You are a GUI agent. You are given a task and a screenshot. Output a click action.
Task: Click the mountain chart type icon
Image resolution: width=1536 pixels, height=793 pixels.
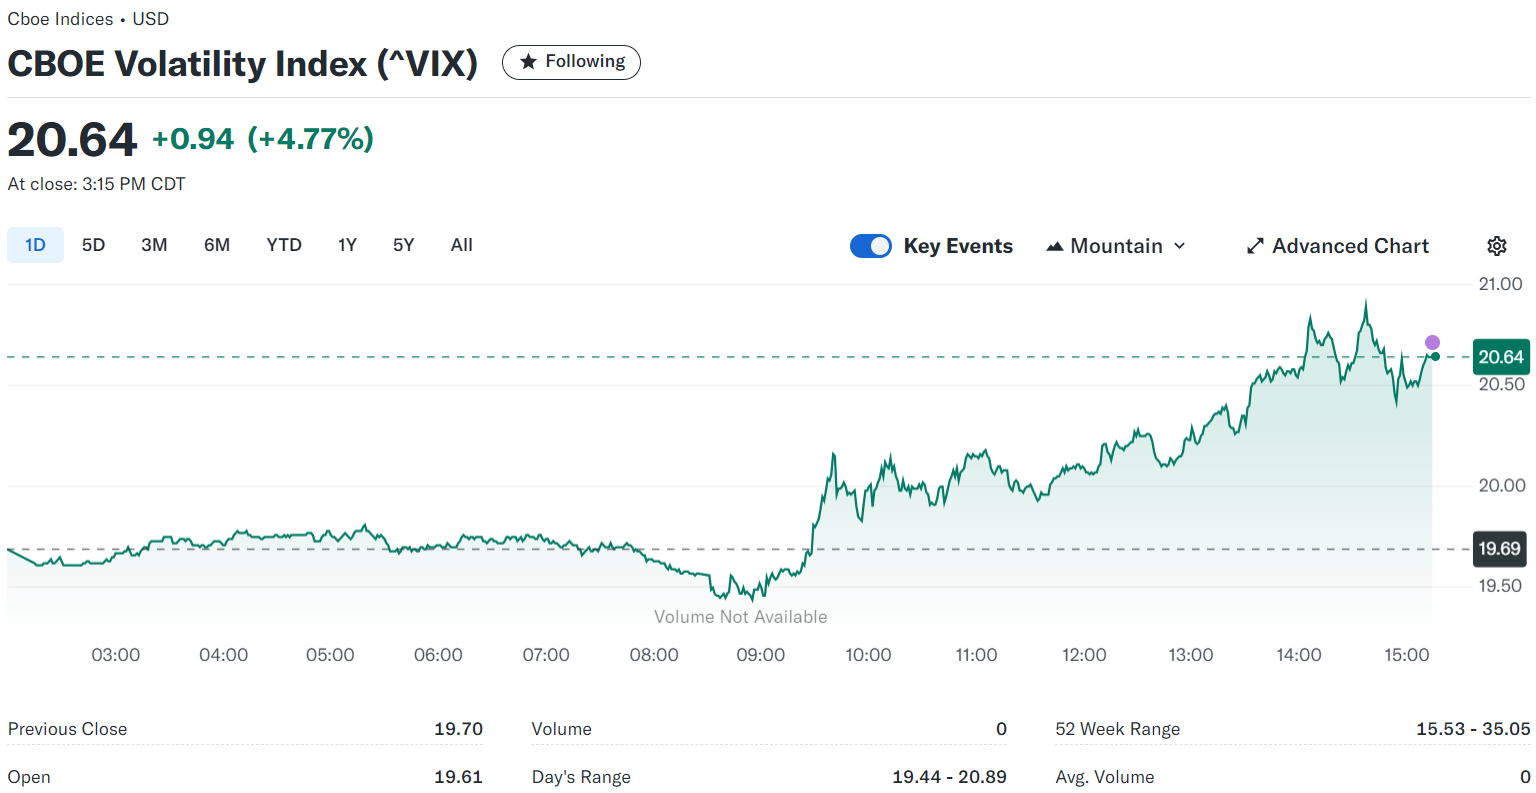coord(1054,246)
